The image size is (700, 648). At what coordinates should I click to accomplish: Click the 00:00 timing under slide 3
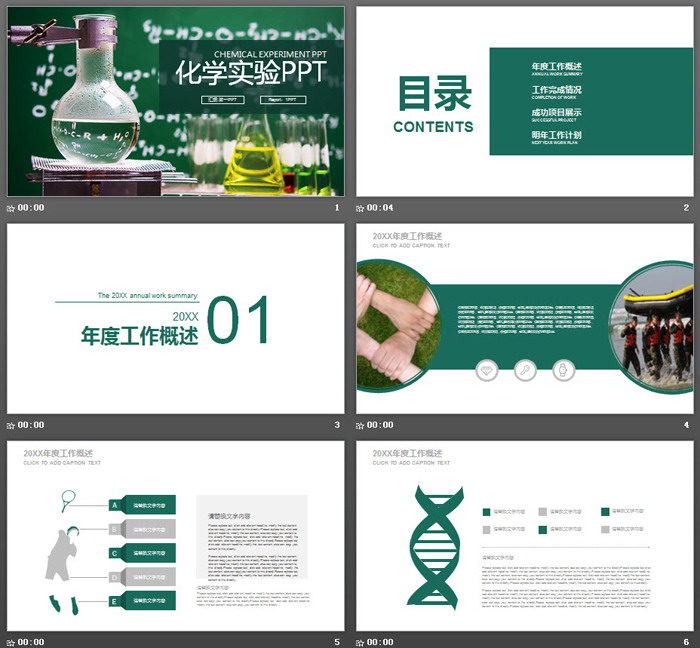(x=31, y=425)
